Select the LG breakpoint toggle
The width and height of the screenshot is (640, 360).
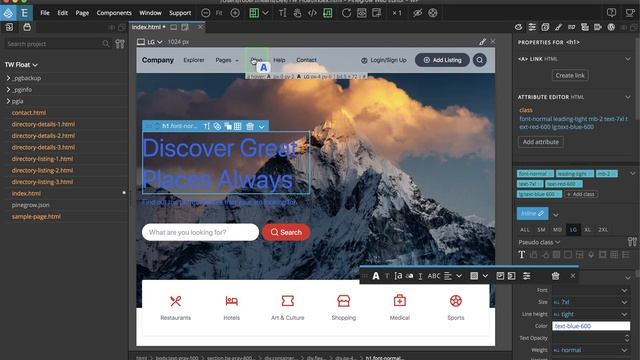573,230
